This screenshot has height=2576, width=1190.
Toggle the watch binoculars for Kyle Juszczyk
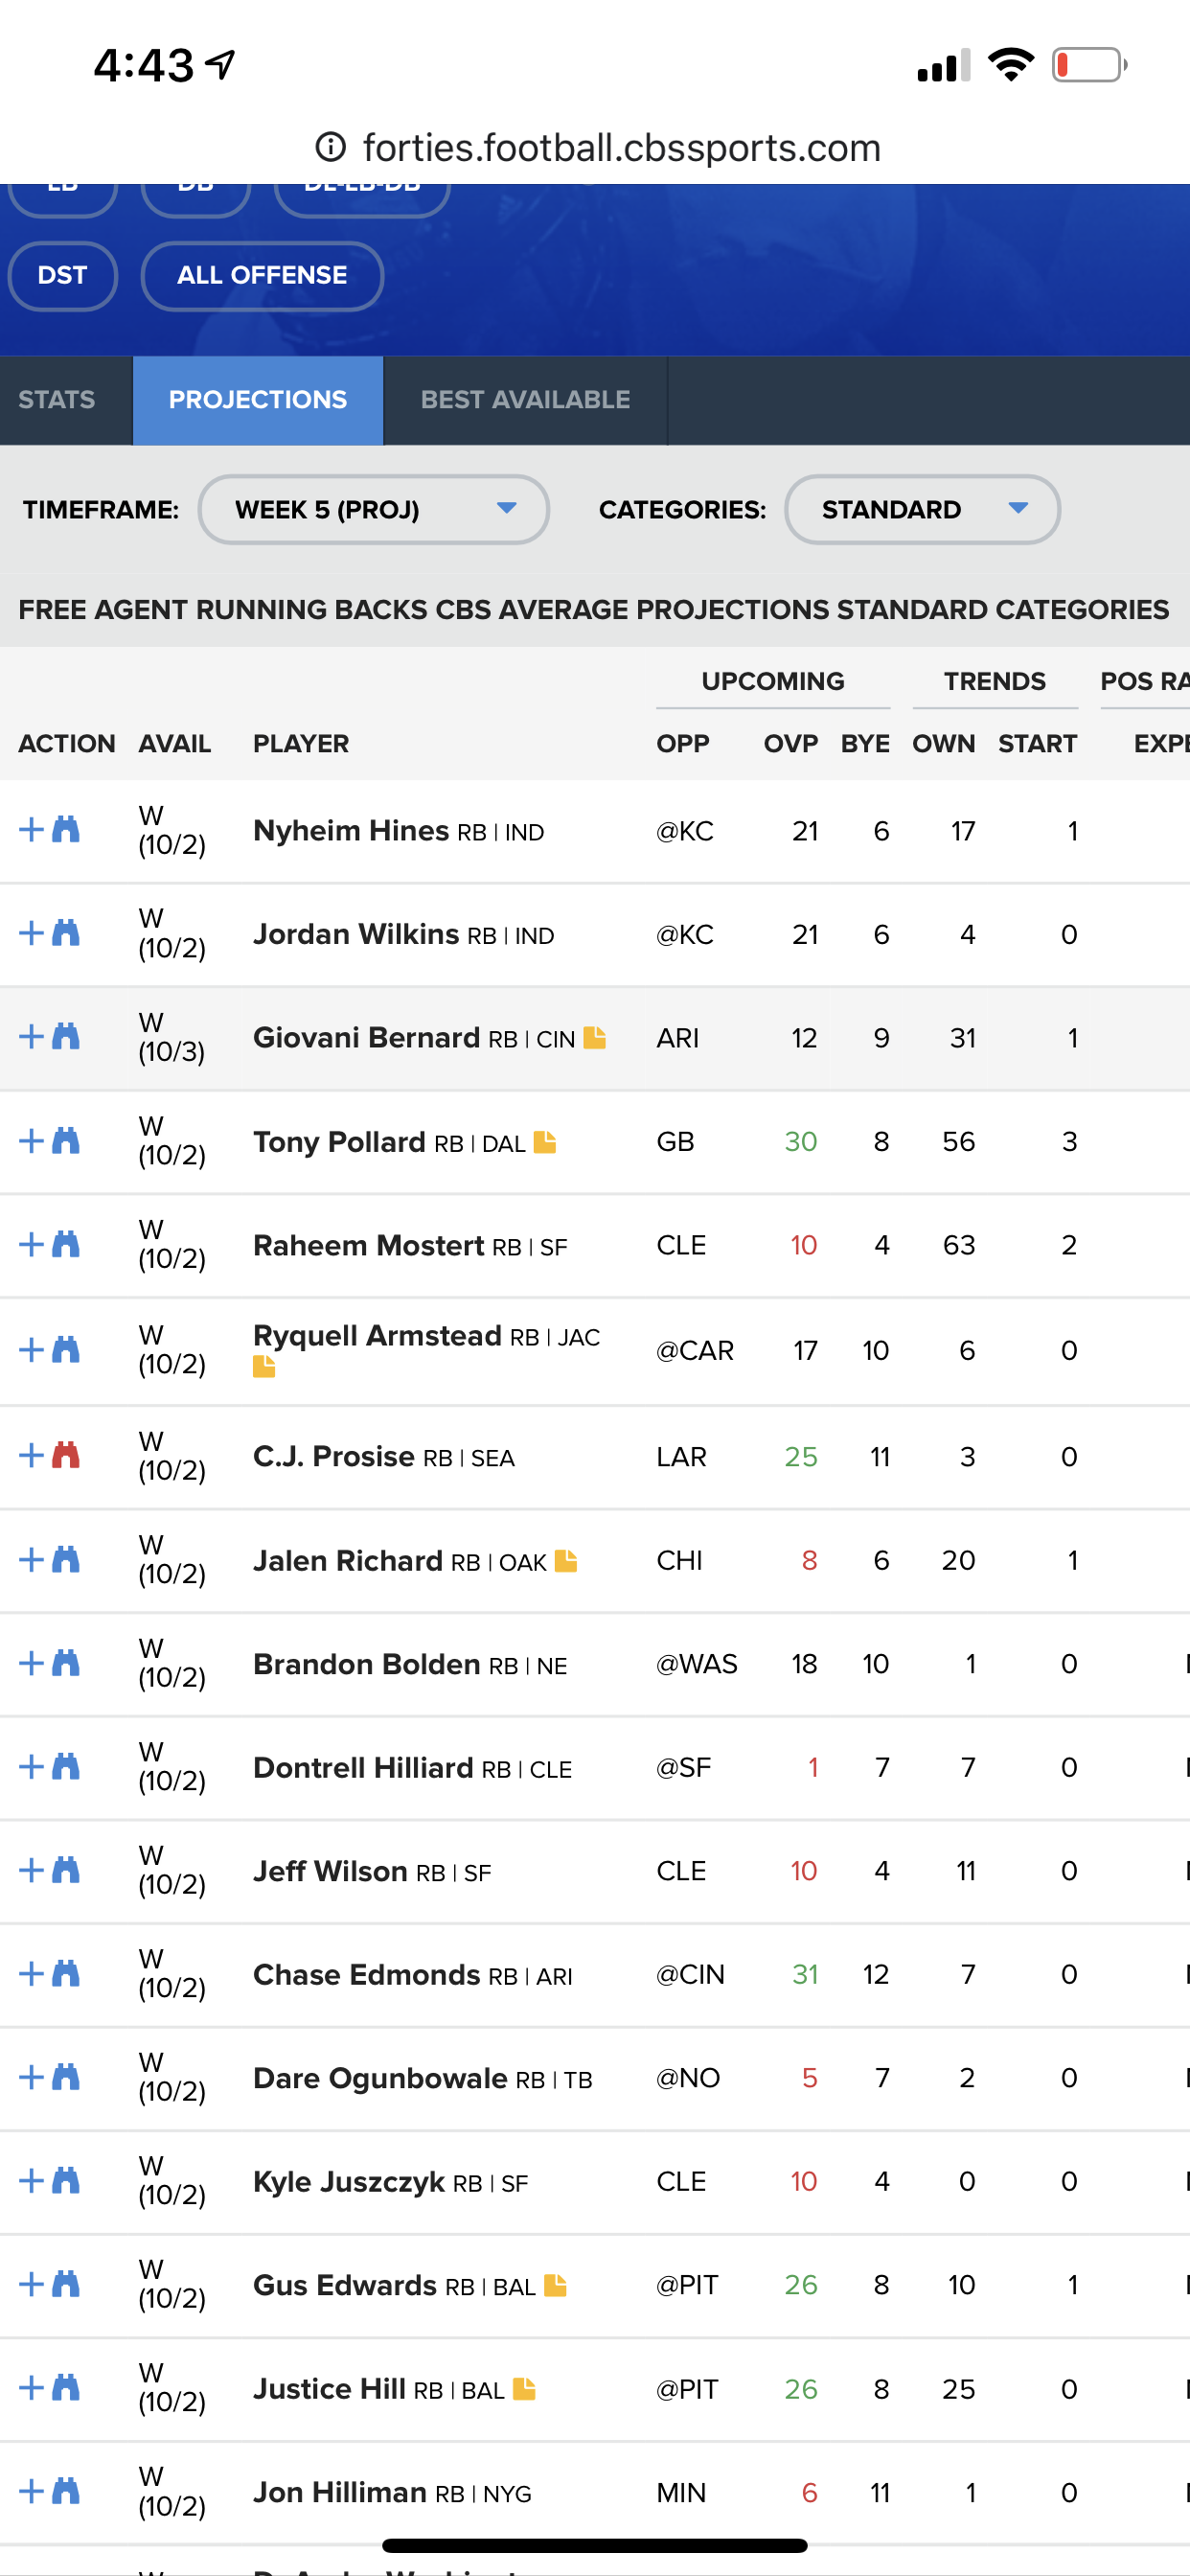pyautogui.click(x=65, y=2181)
